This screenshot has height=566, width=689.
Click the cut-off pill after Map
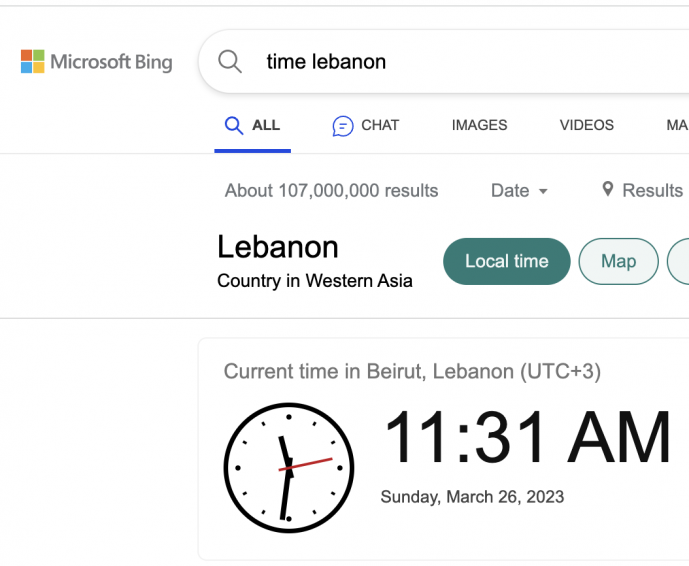point(678,261)
